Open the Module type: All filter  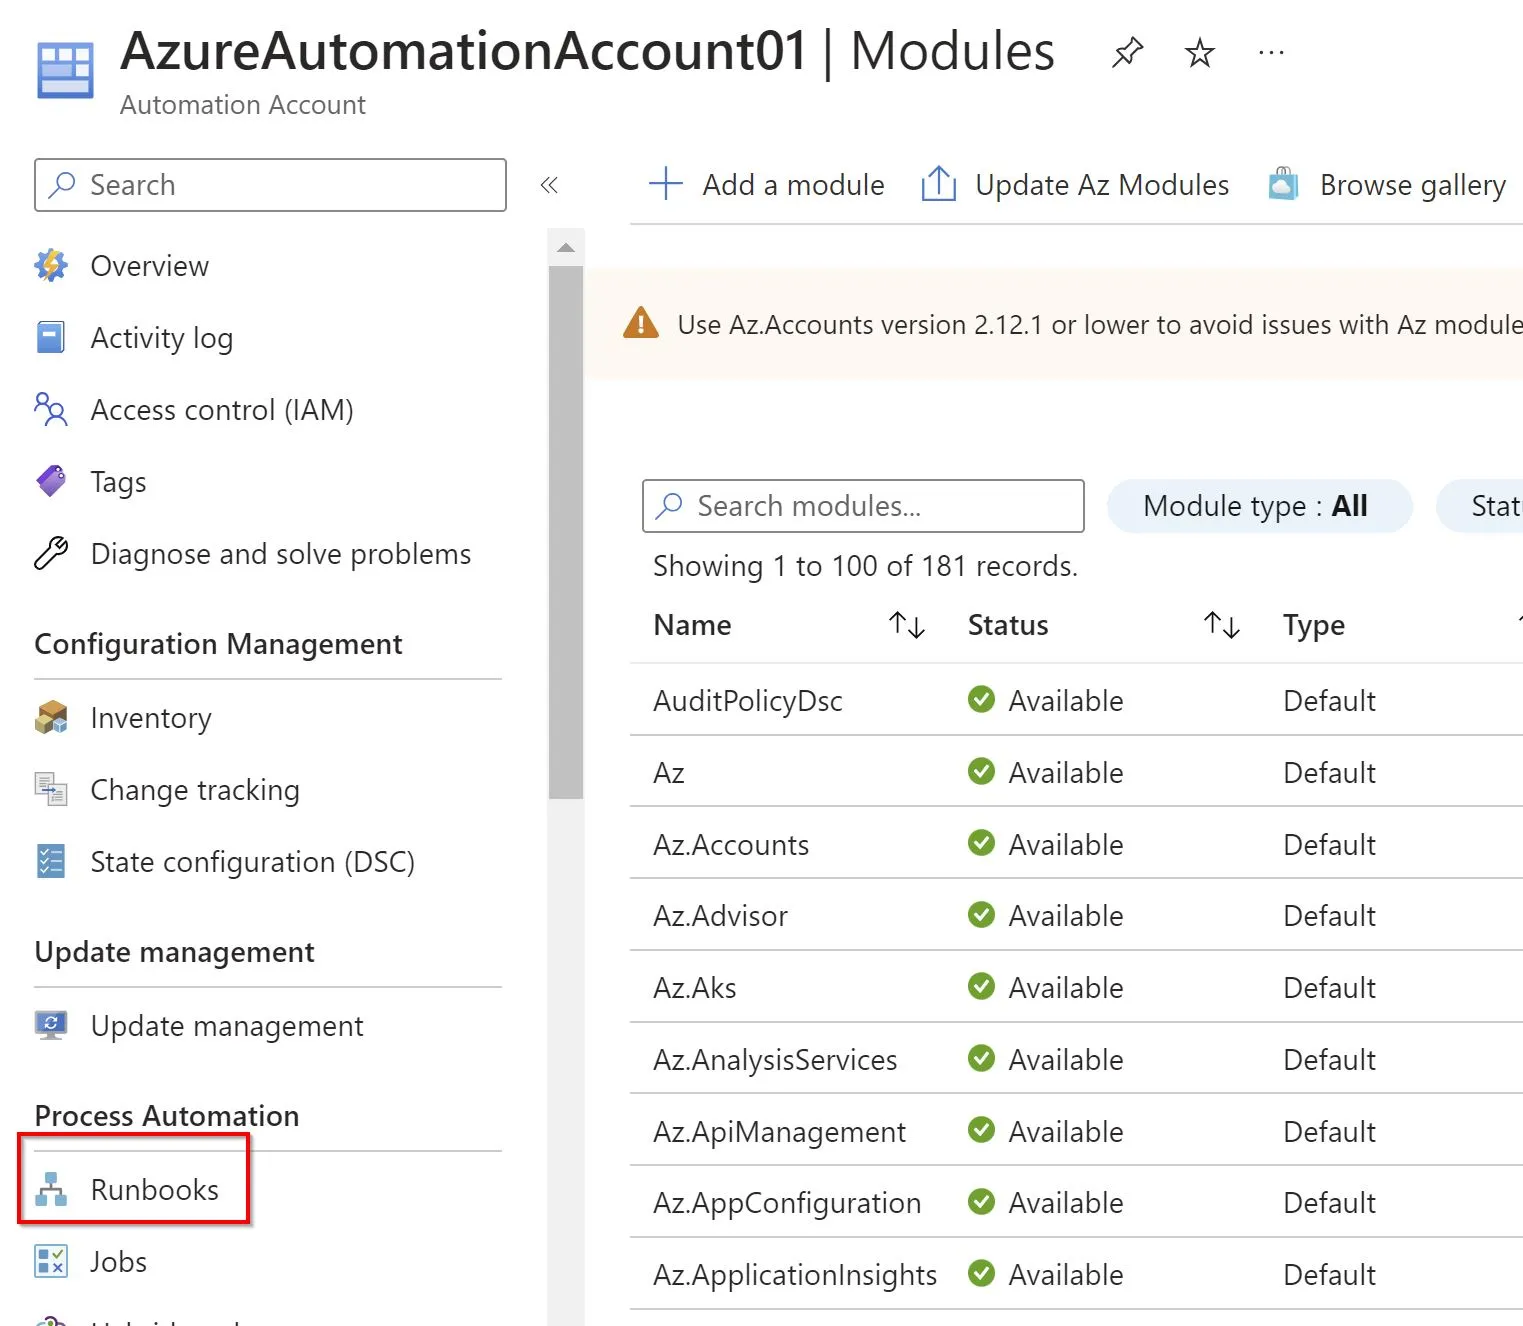pyautogui.click(x=1259, y=506)
